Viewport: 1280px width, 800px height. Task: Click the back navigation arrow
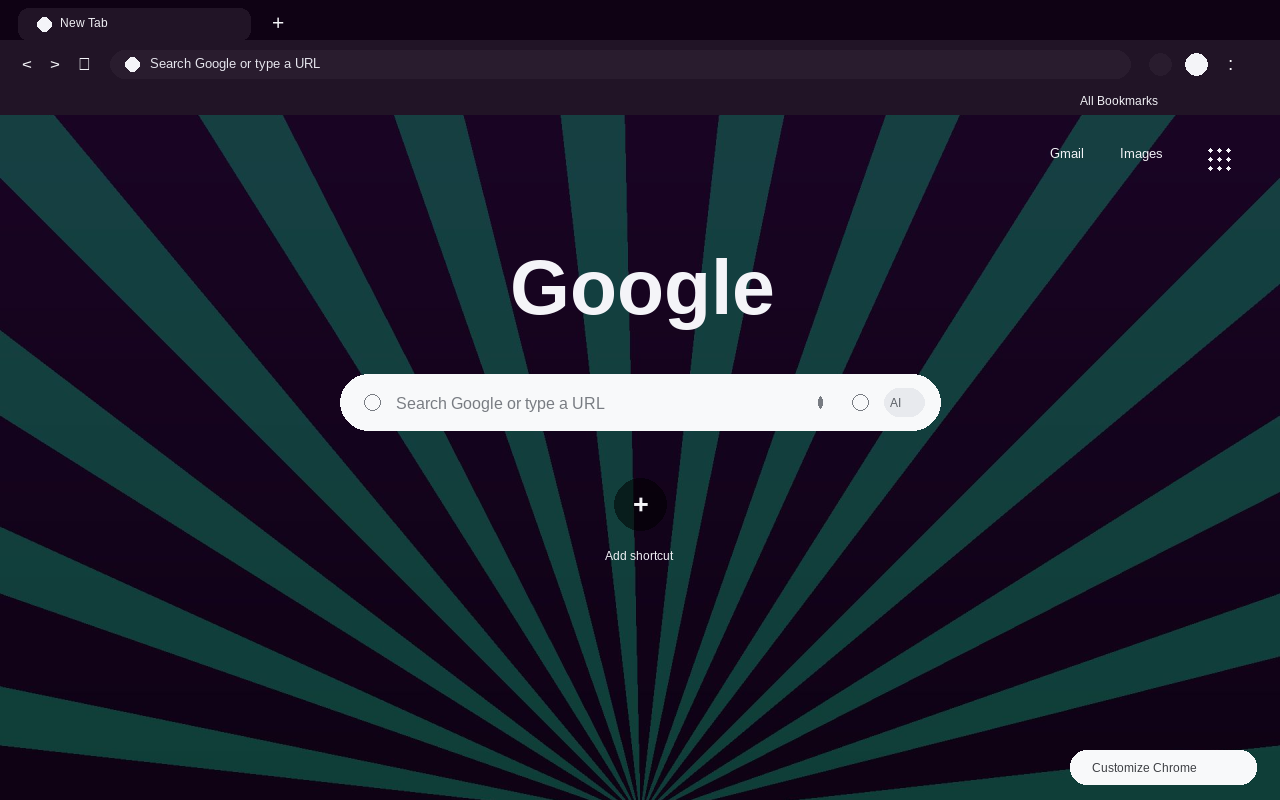tap(27, 64)
